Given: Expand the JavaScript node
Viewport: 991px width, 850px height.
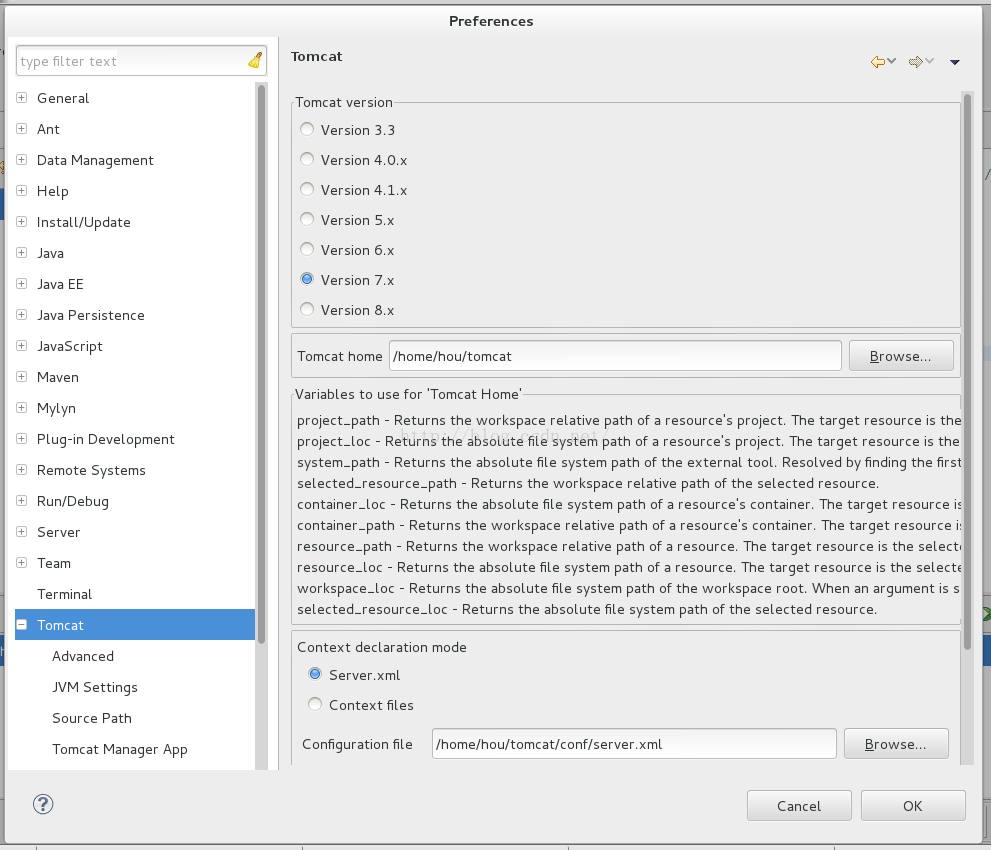Looking at the screenshot, I should [x=21, y=345].
